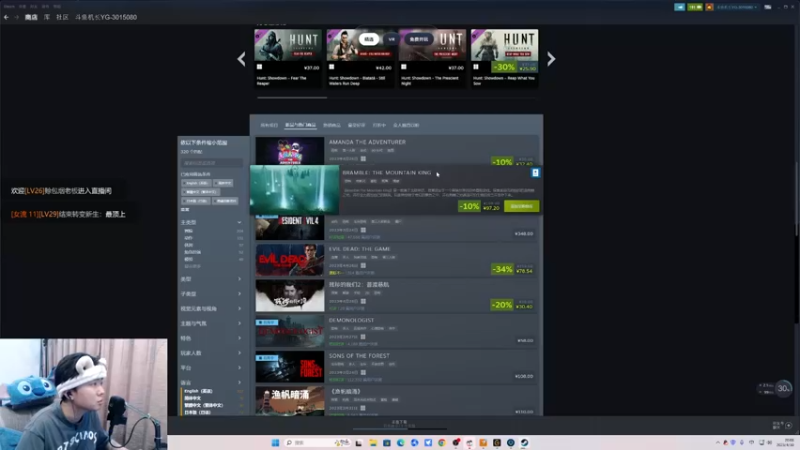
Task: Open the Sons Of The Forest title
Action: click(x=359, y=356)
